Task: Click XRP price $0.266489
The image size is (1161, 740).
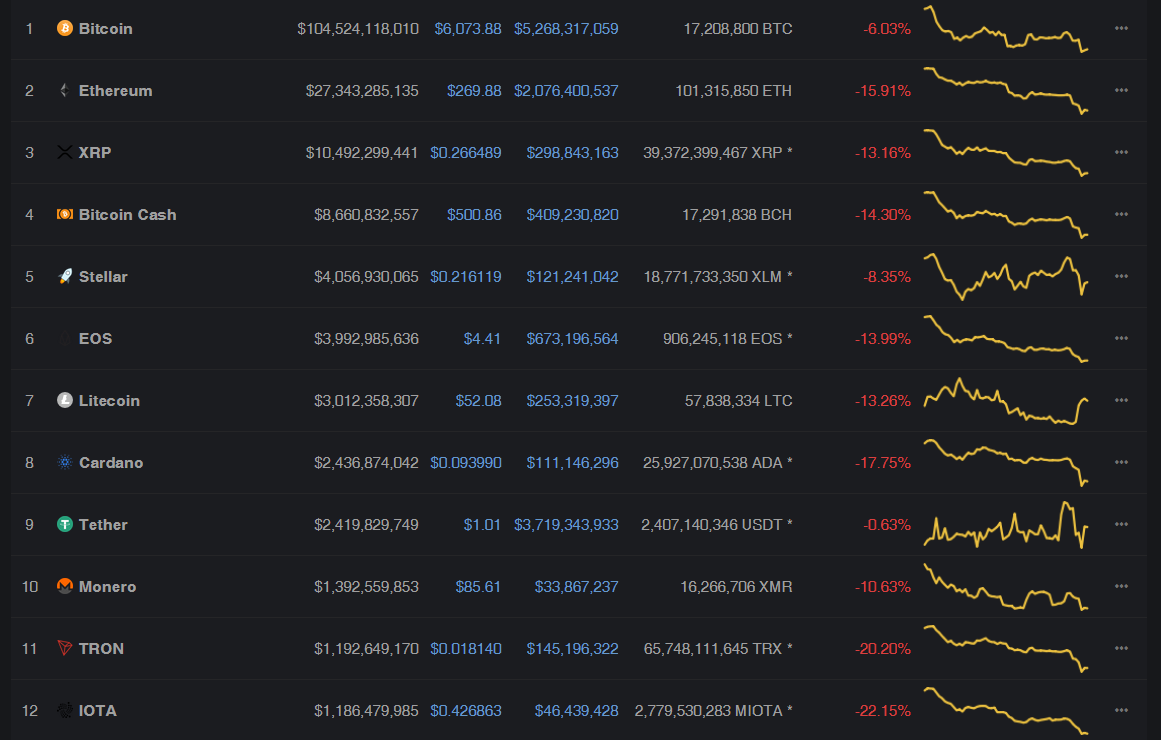Action: (x=466, y=153)
